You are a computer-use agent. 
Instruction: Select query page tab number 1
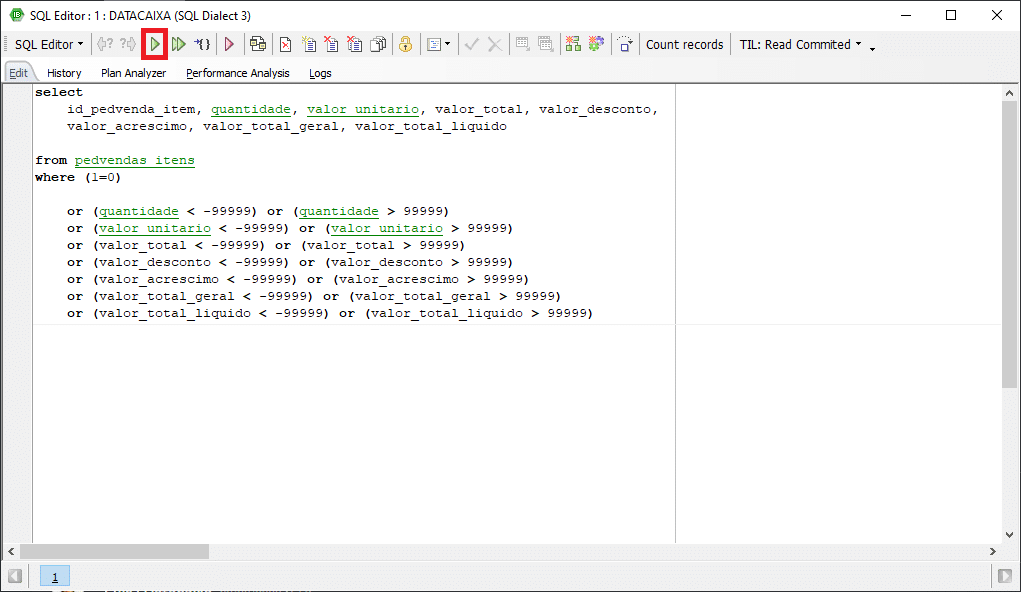click(55, 577)
